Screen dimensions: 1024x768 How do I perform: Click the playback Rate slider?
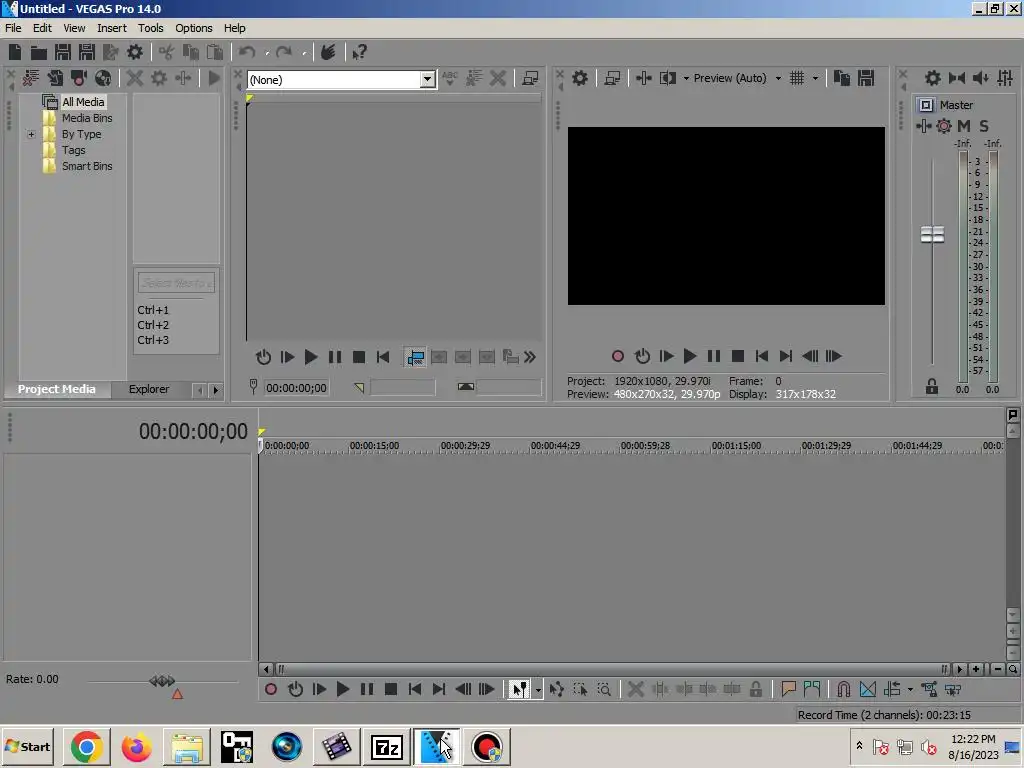pyautogui.click(x=162, y=681)
